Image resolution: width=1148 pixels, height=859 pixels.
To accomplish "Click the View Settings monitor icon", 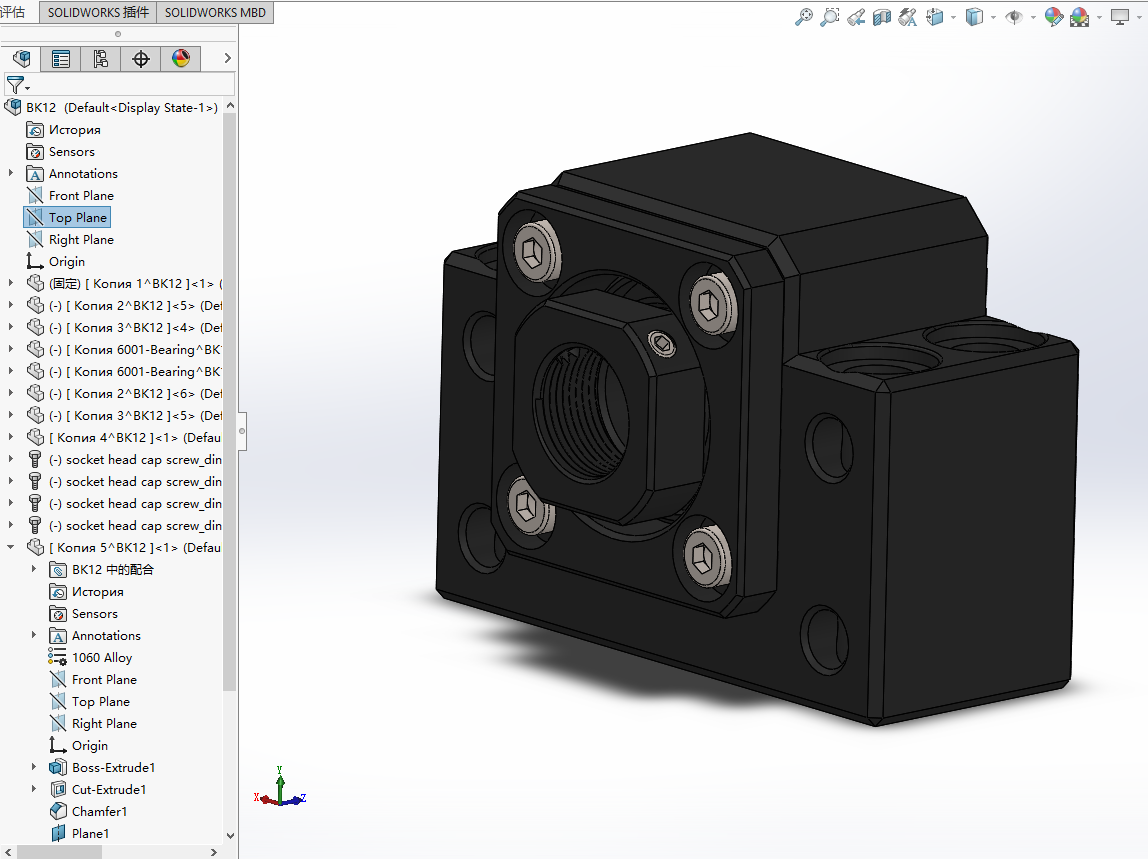I will (1119, 17).
